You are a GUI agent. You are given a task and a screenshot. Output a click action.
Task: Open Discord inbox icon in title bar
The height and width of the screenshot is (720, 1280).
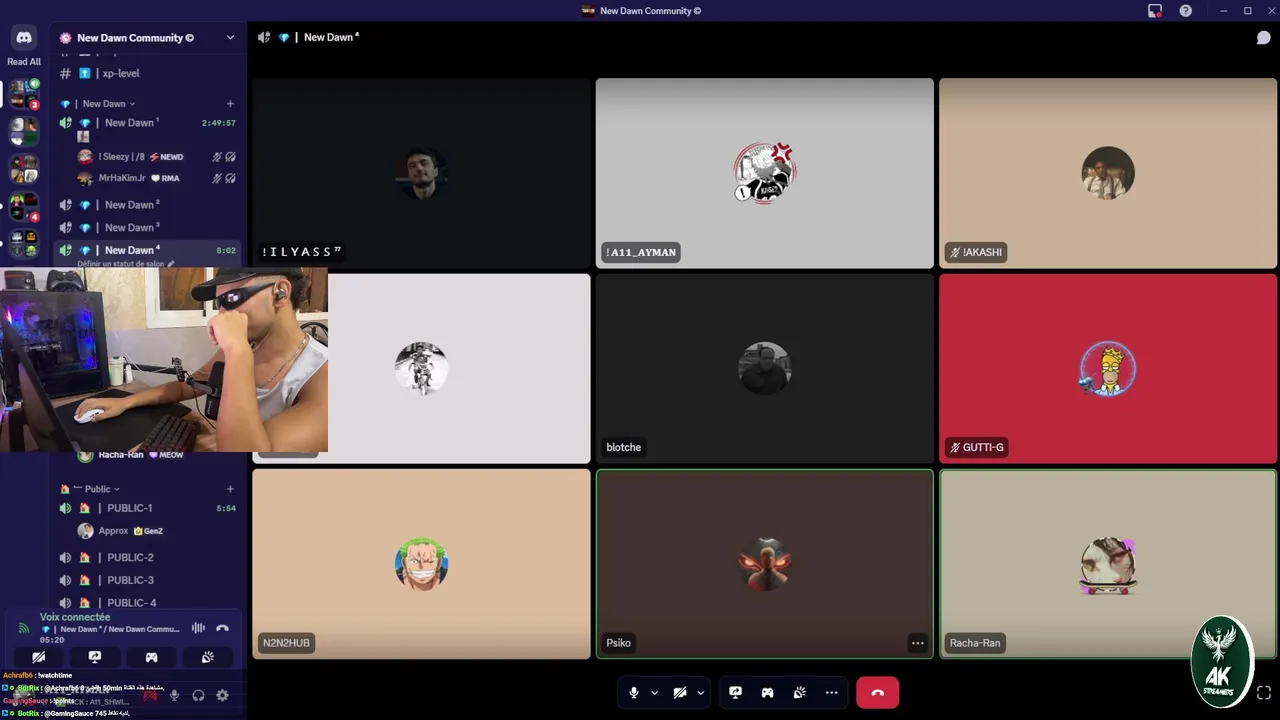[1155, 11]
